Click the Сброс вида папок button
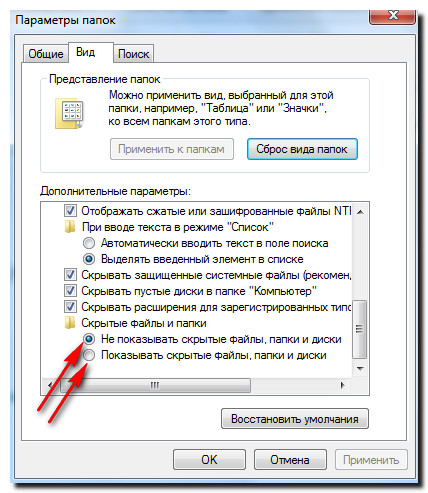The image size is (428, 493). coord(302,149)
